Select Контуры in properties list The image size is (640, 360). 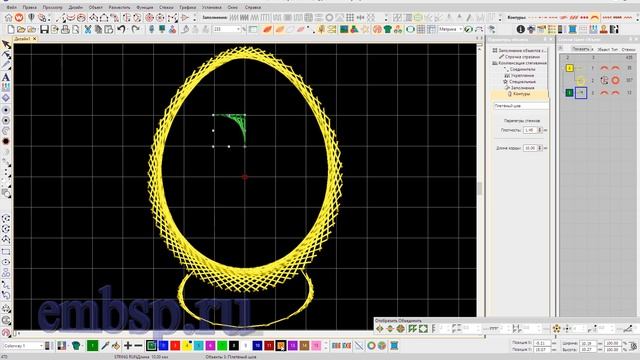[520, 94]
